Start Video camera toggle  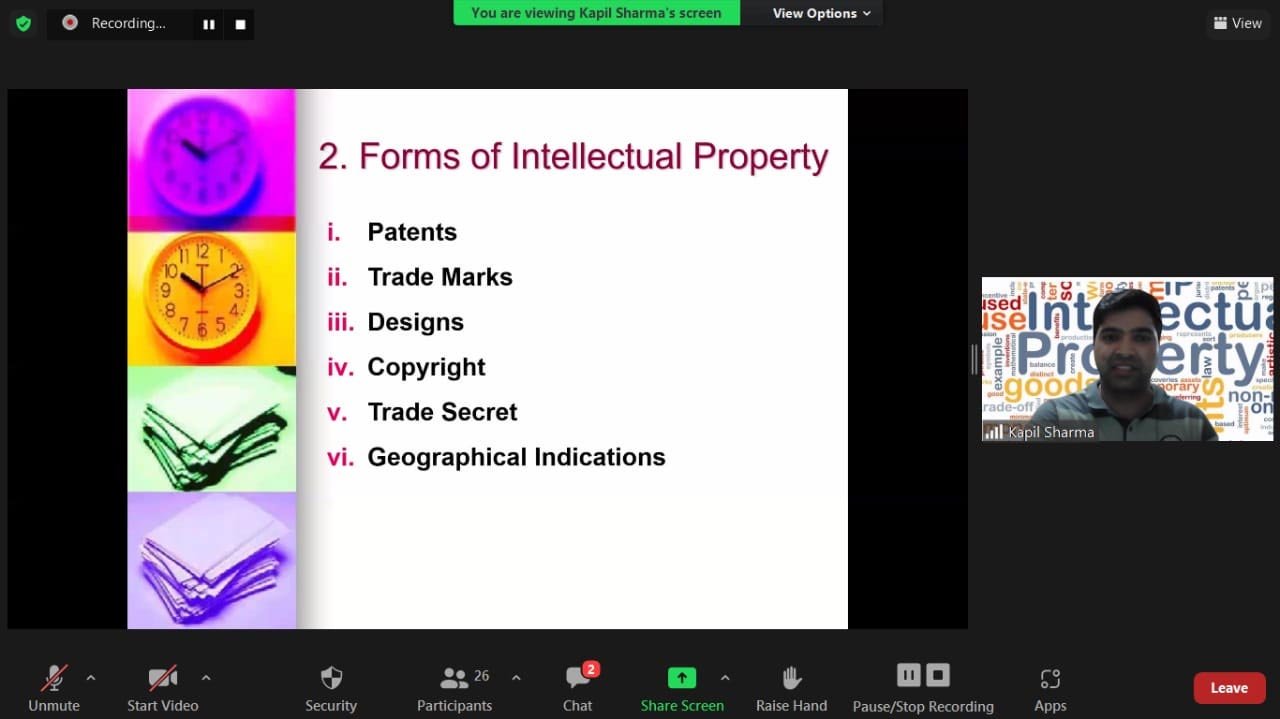click(x=162, y=688)
